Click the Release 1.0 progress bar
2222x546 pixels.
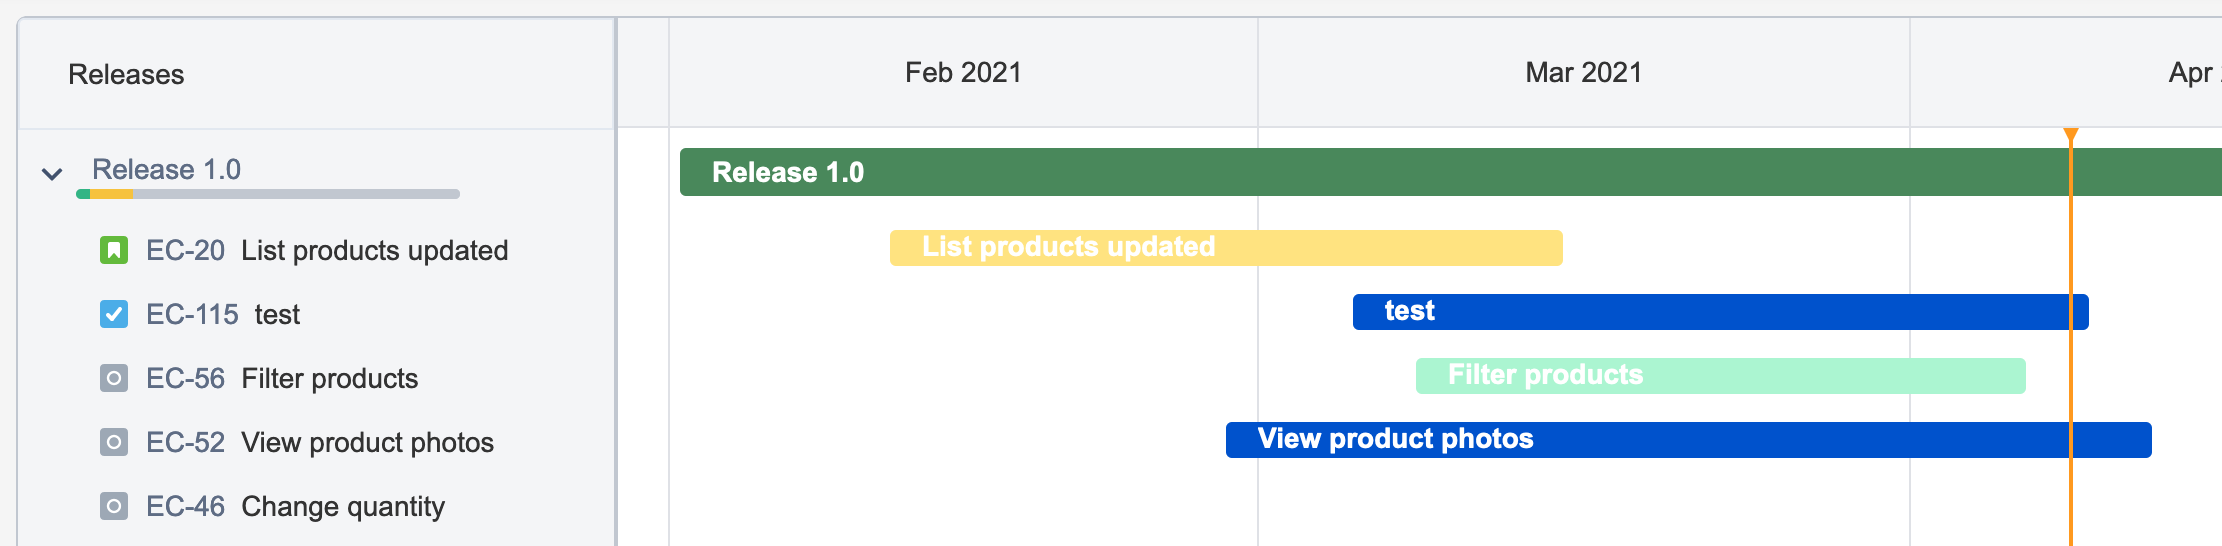tap(268, 194)
